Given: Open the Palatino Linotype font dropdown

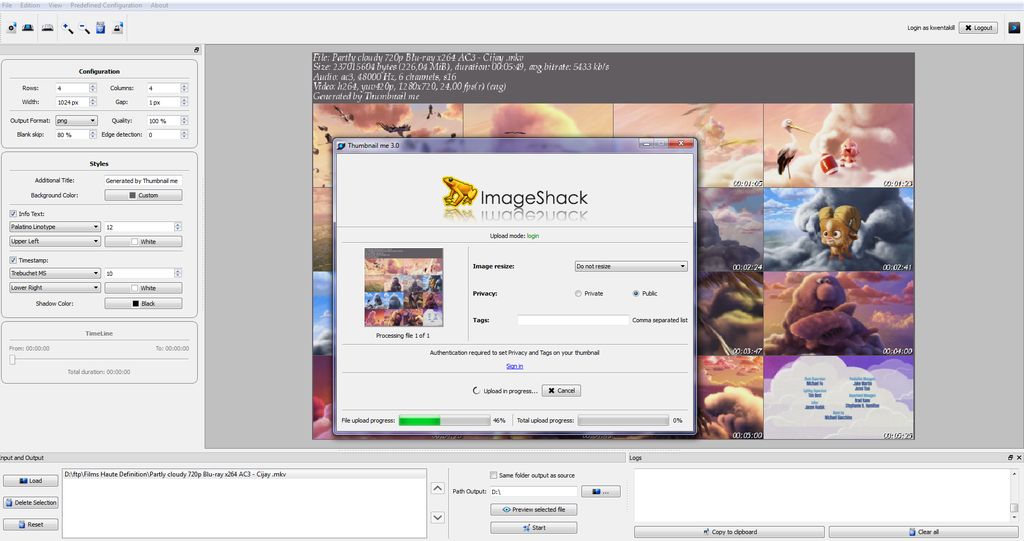Looking at the screenshot, I should [55, 227].
